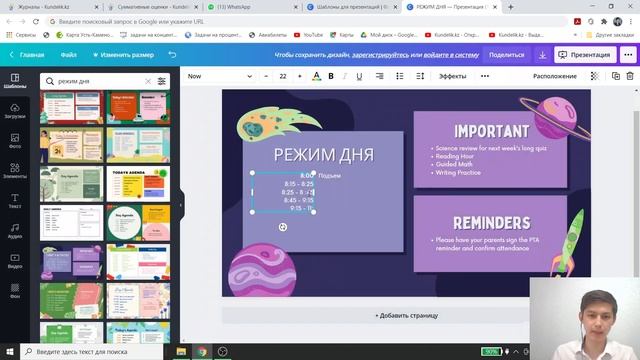This screenshot has height=360, width=640.
Task: Clear the template search with the X icon
Action: tap(148, 81)
